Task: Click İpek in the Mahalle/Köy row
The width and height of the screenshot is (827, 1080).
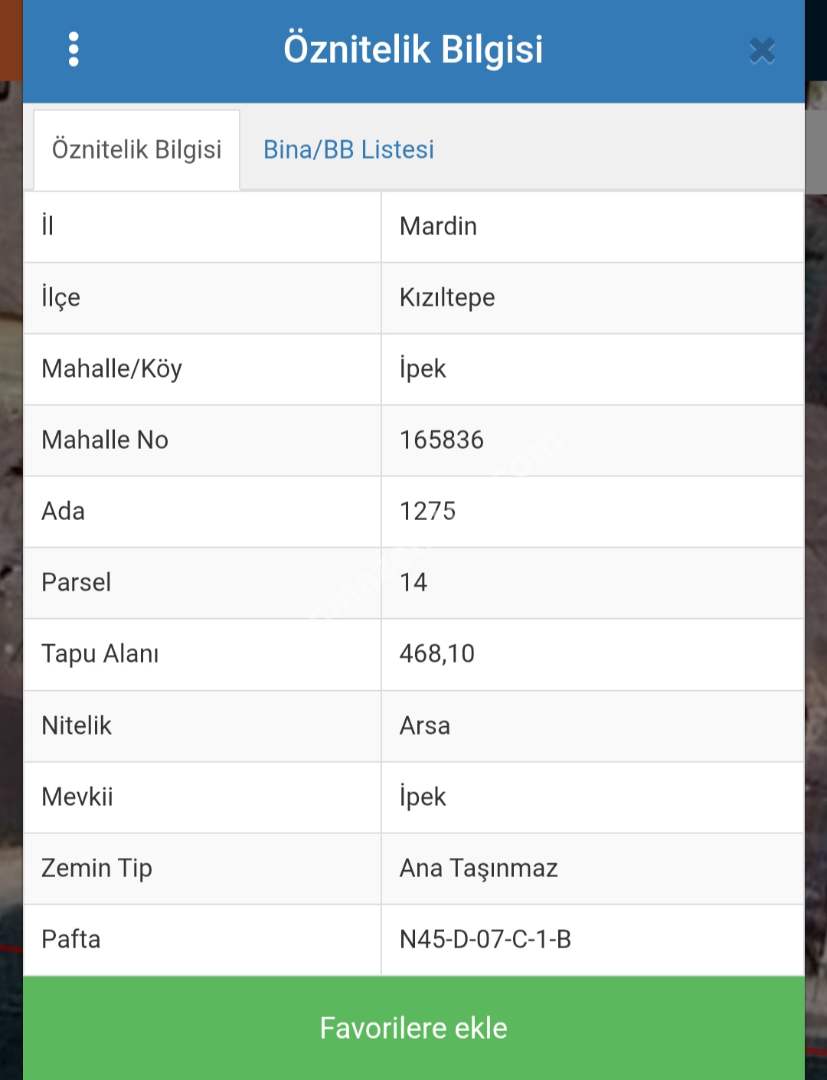Action: (422, 369)
